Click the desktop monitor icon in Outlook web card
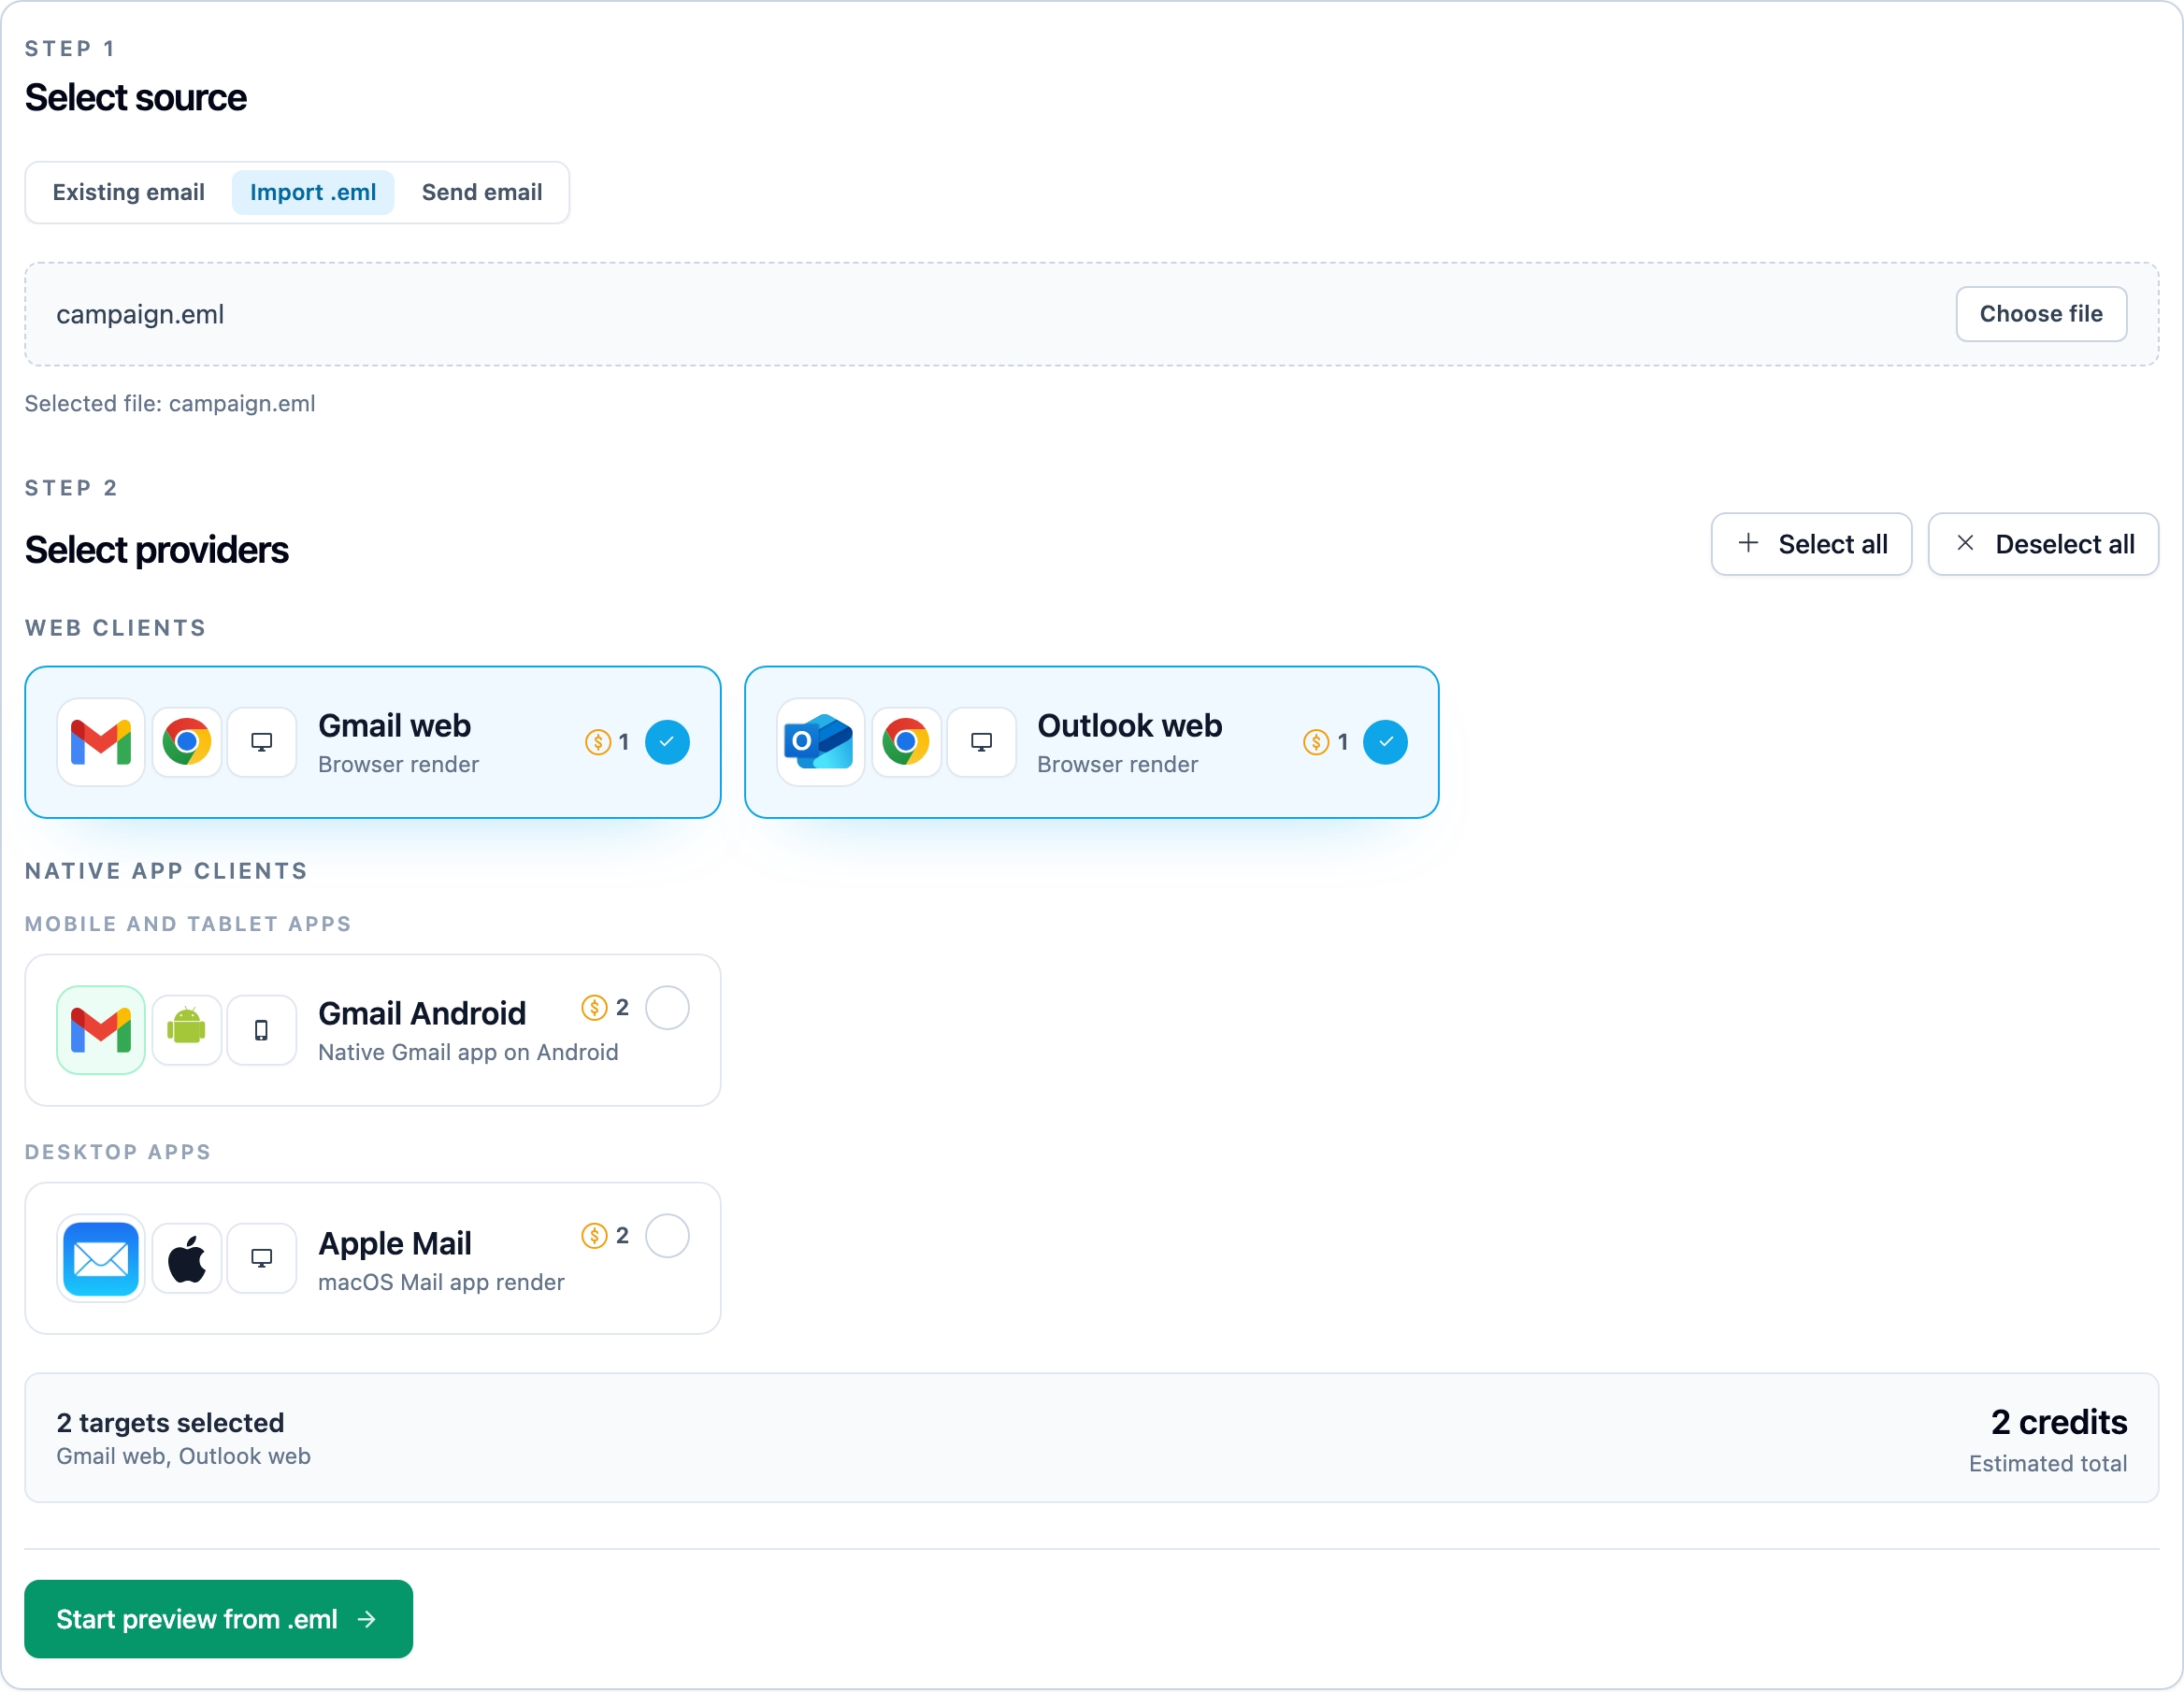Screen dimensions: 2184x1692 click(x=982, y=742)
